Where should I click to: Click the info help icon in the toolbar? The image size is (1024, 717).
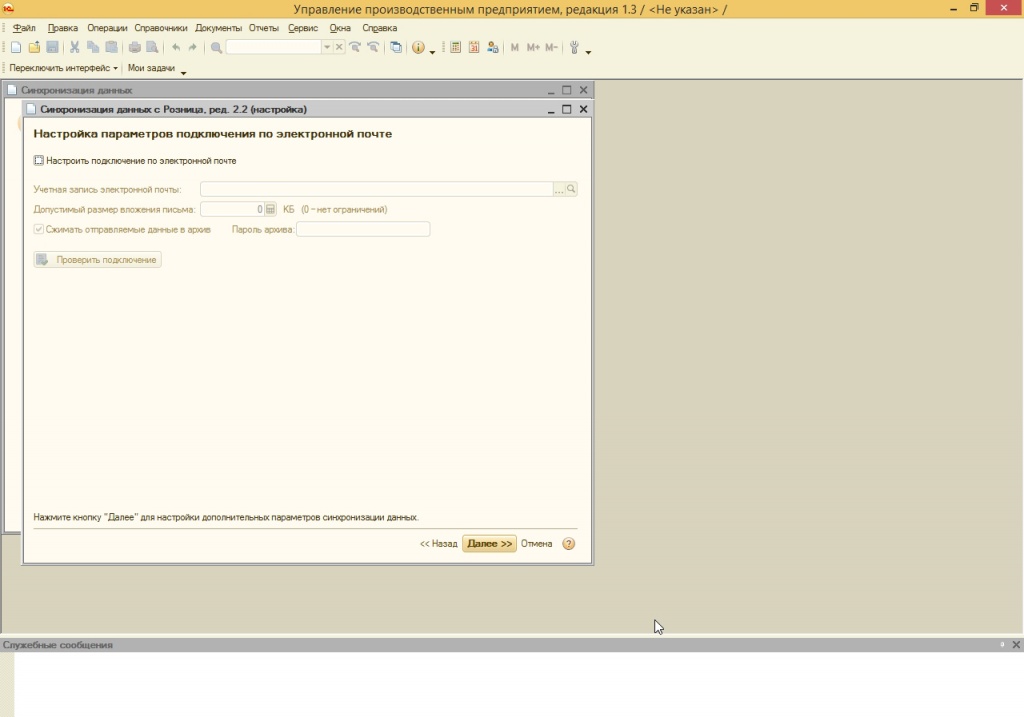[418, 47]
